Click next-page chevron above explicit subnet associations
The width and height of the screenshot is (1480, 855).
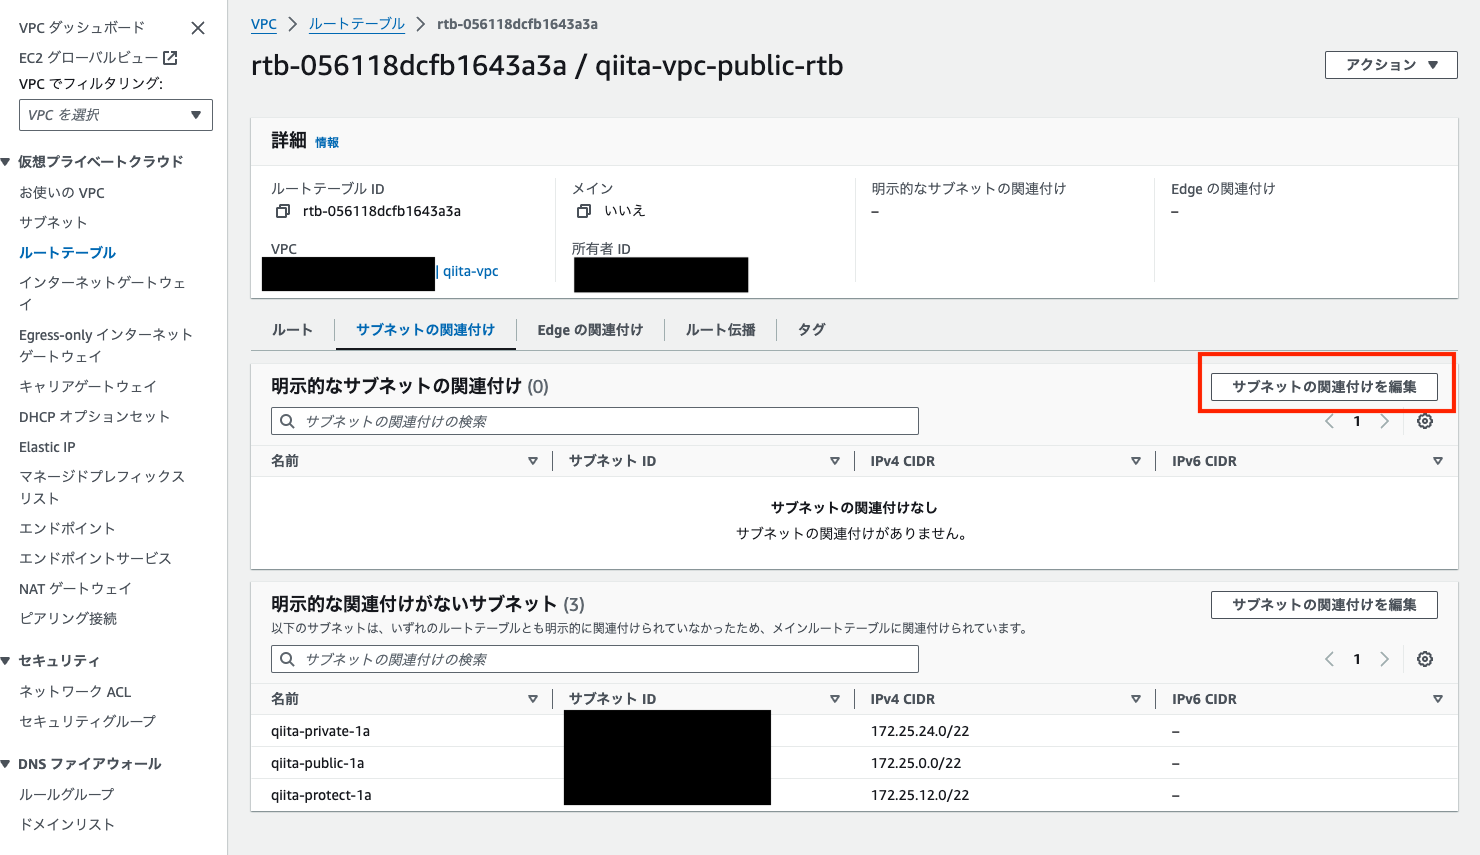point(1385,421)
